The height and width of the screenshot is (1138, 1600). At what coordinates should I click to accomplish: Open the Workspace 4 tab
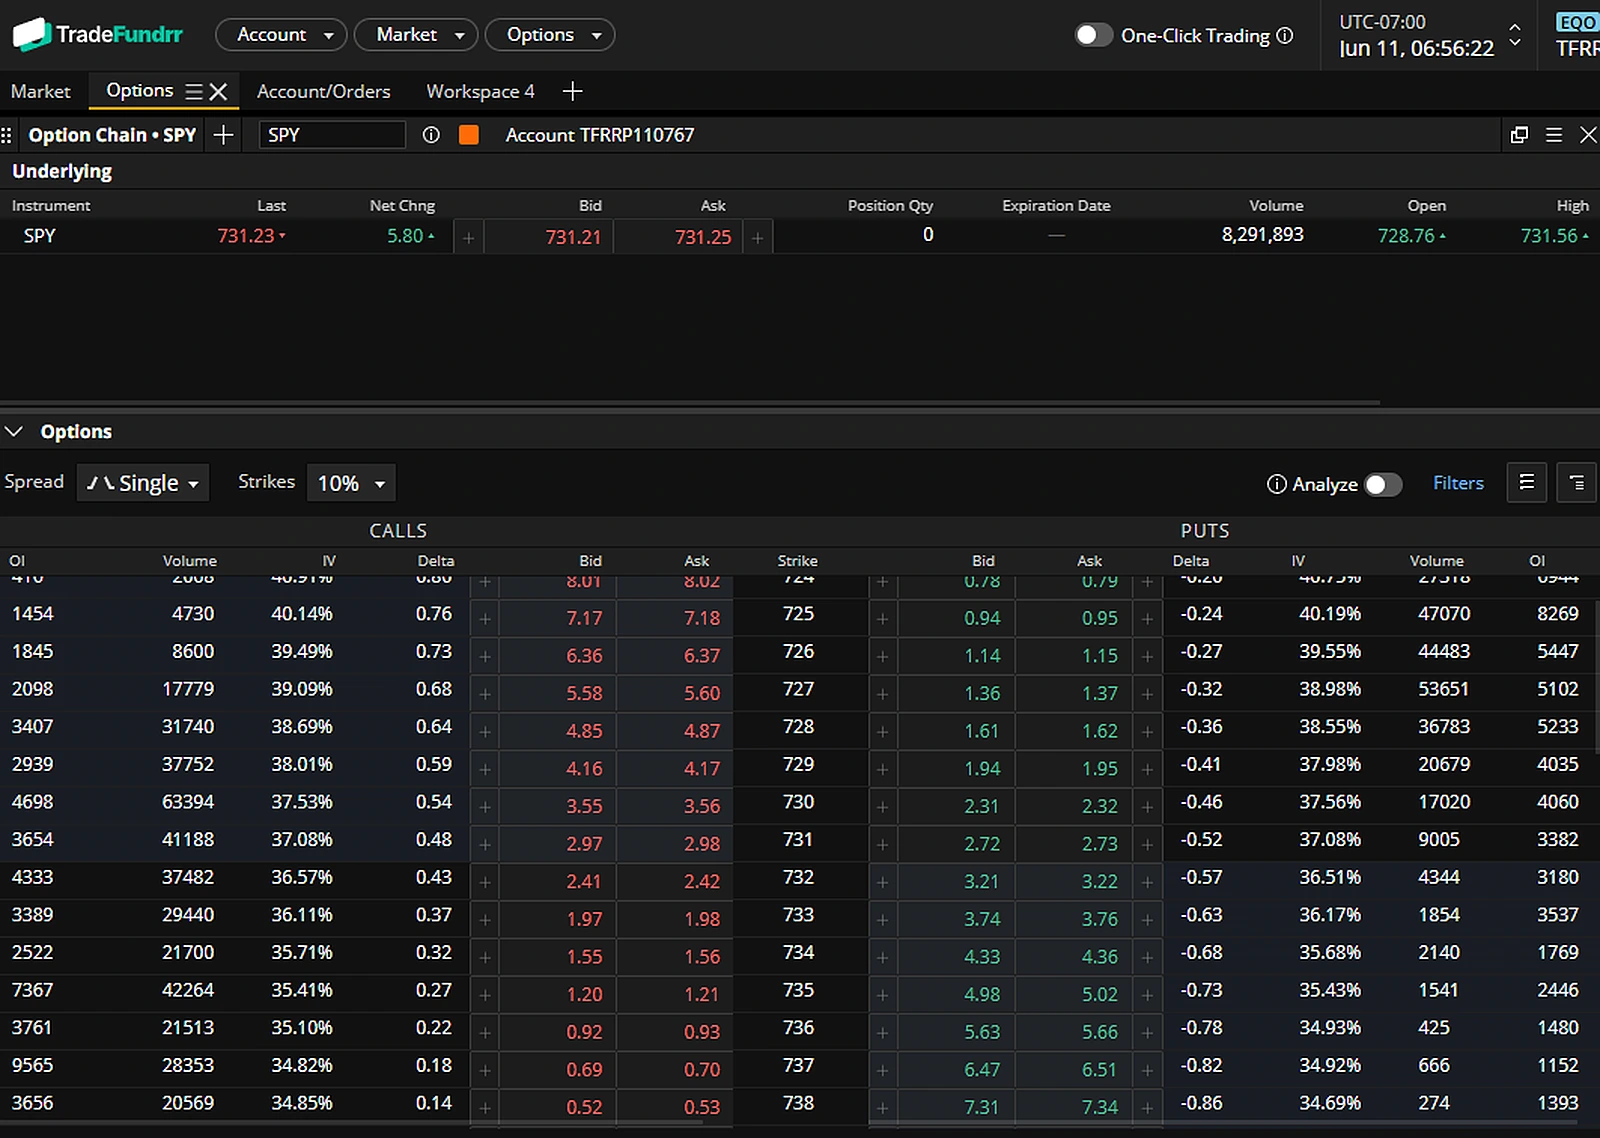tap(481, 91)
